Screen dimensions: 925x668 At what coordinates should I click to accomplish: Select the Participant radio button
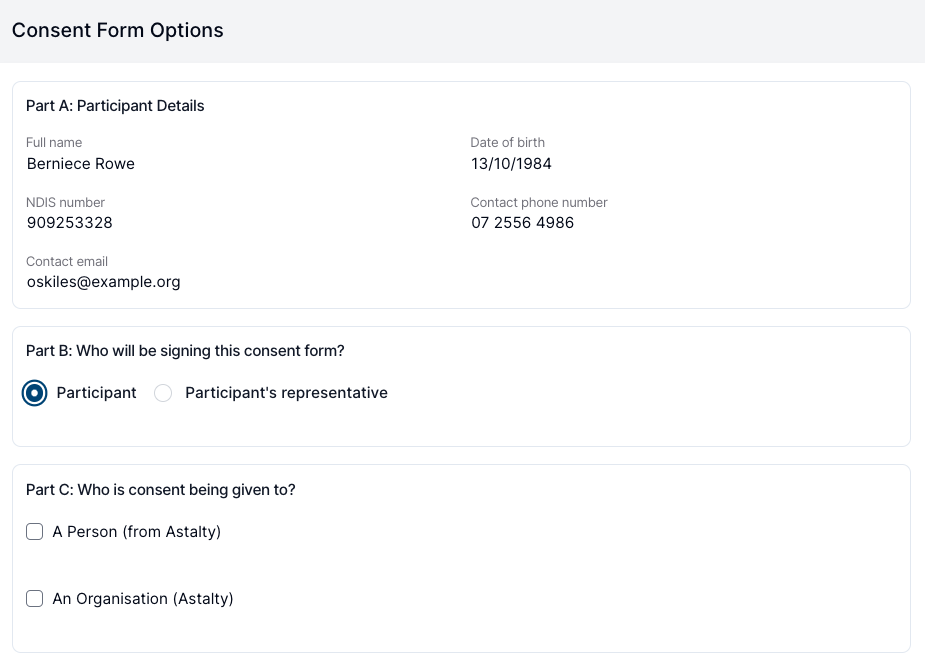point(35,394)
